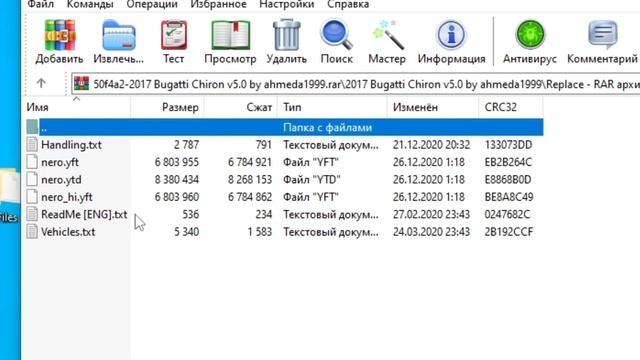Click the nero_hi.yft file icon

32,197
